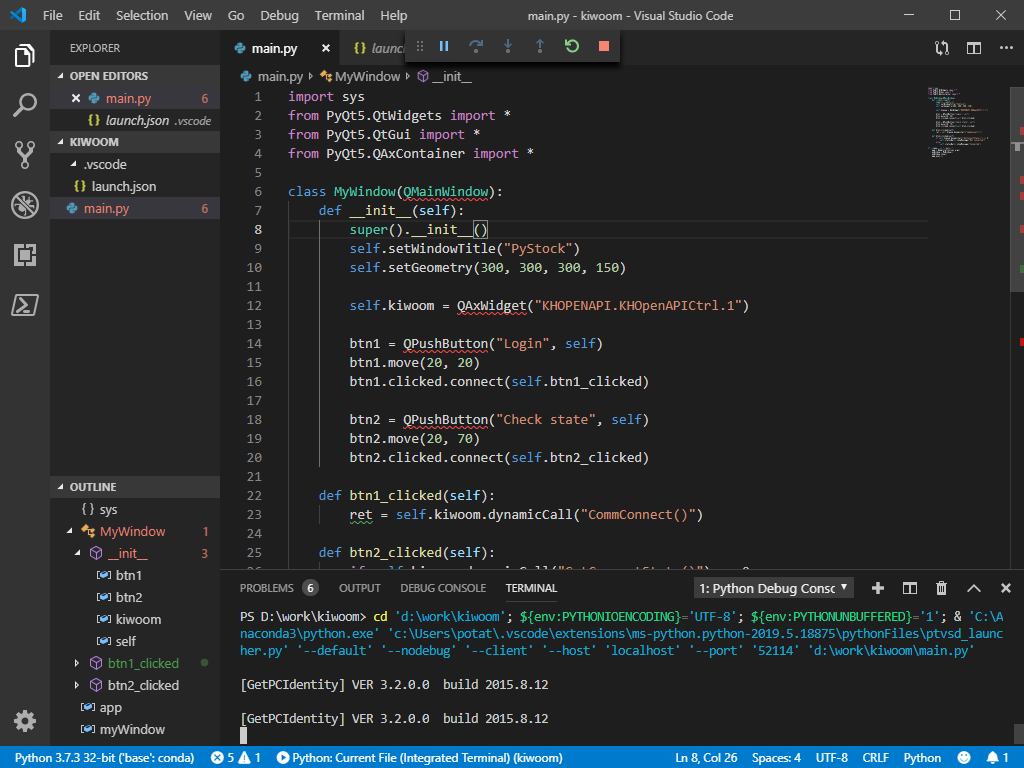The image size is (1024, 768).
Task: Open the Terminal menu
Action: coord(339,16)
